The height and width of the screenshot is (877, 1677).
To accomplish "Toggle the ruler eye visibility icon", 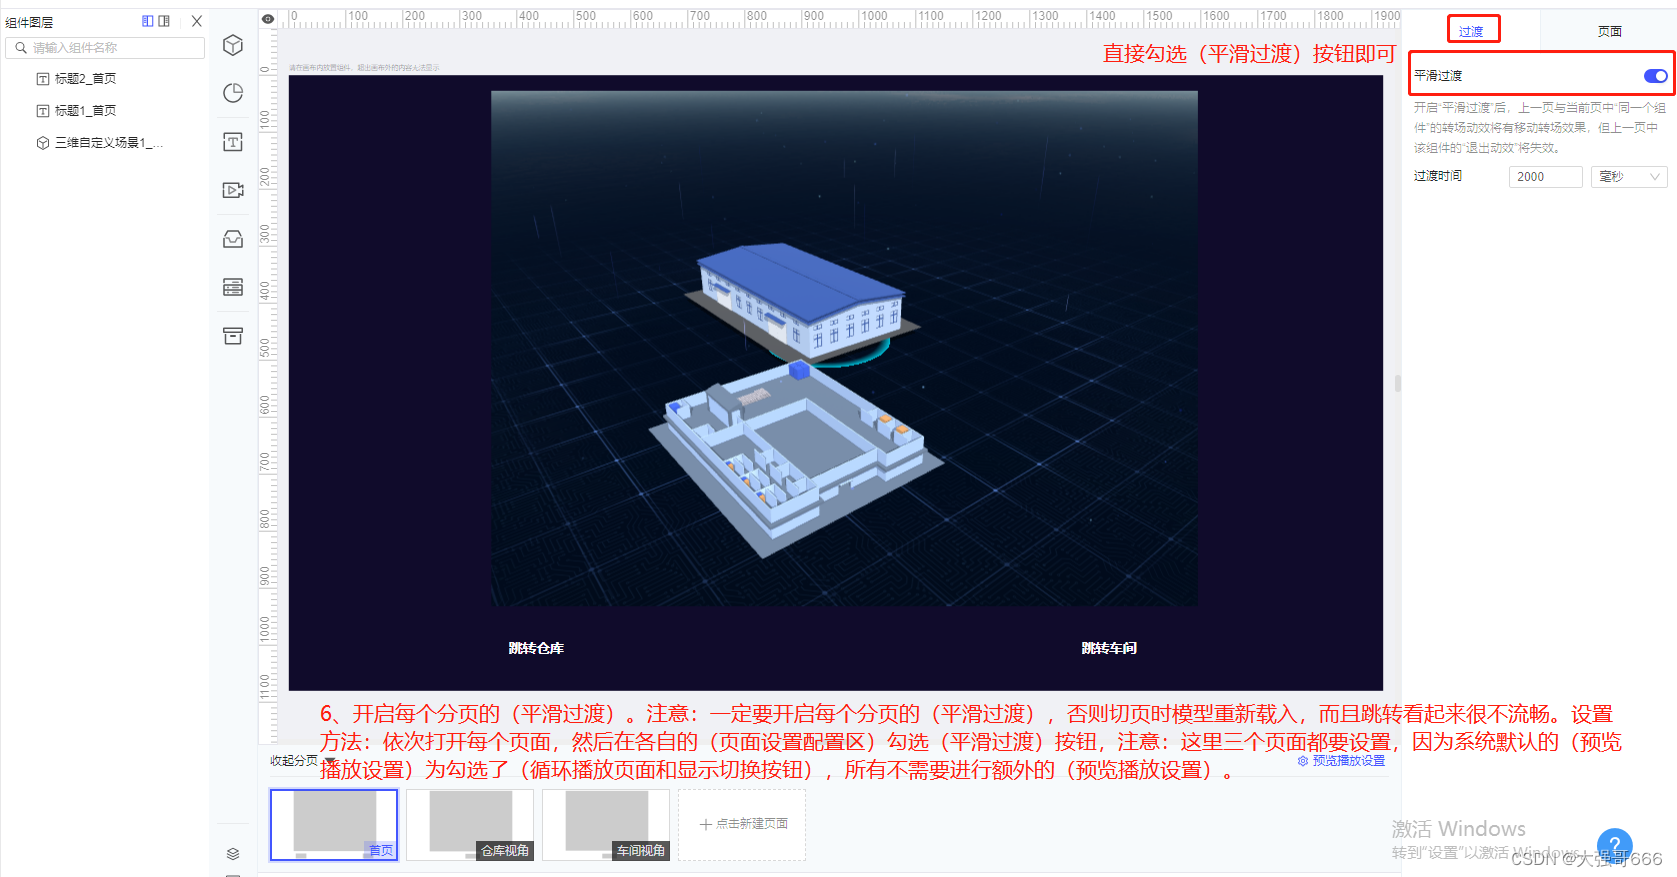I will [268, 18].
